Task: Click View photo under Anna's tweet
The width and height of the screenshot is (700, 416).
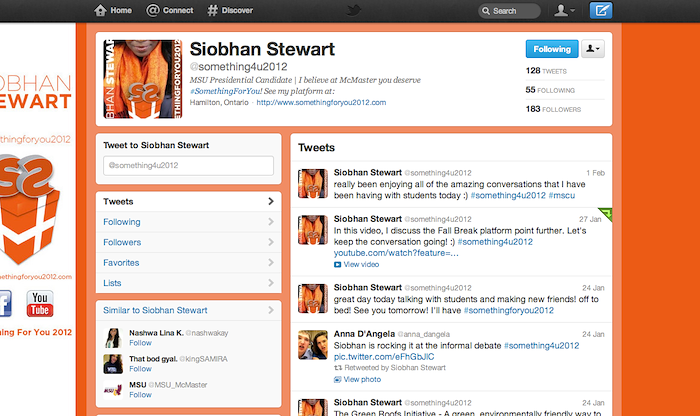Action: pos(362,379)
